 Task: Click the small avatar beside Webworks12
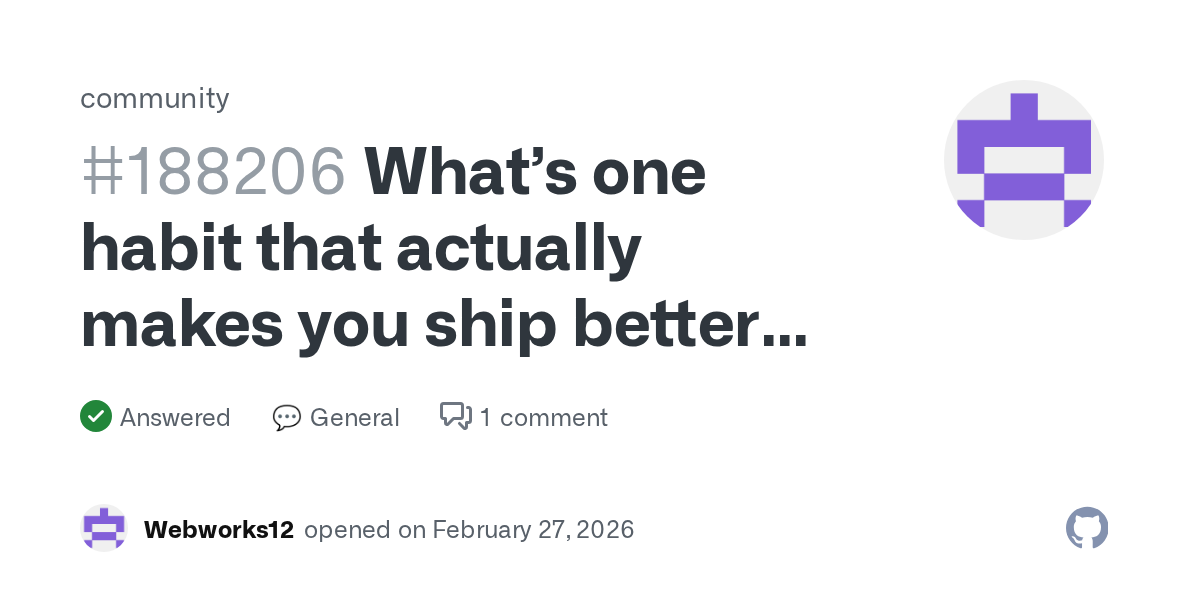click(x=104, y=529)
